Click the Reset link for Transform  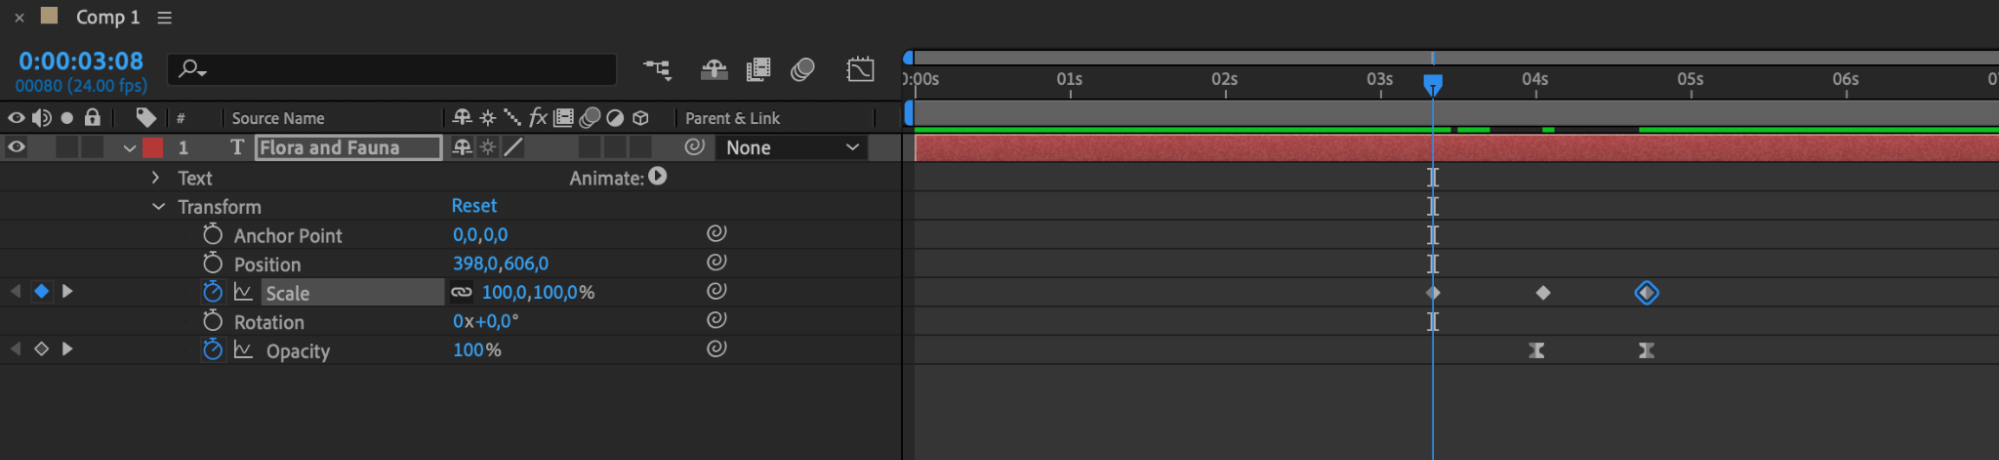[x=473, y=206]
